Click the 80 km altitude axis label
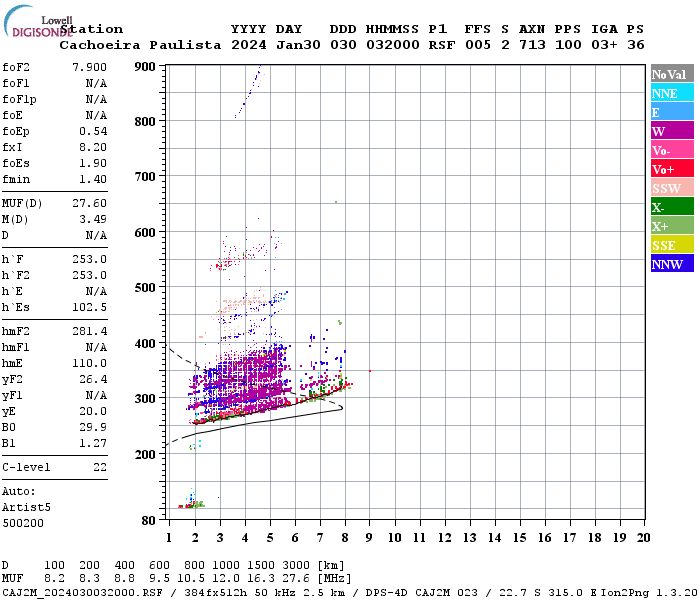This screenshot has width=700, height=600. (x=149, y=520)
